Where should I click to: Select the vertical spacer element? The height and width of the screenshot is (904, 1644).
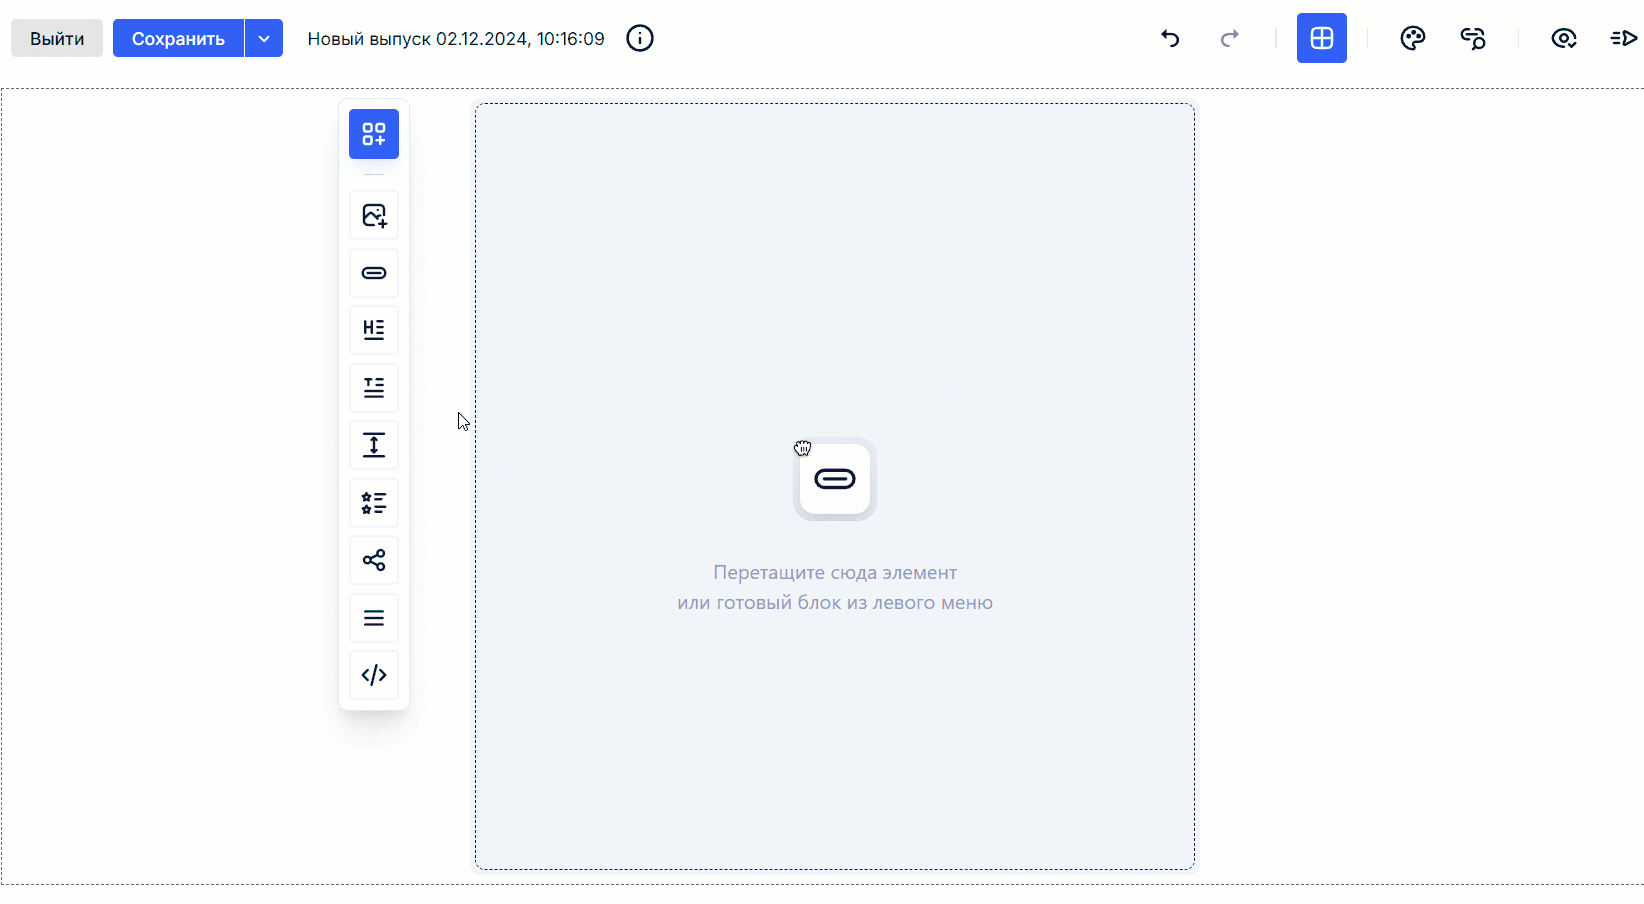pos(374,445)
